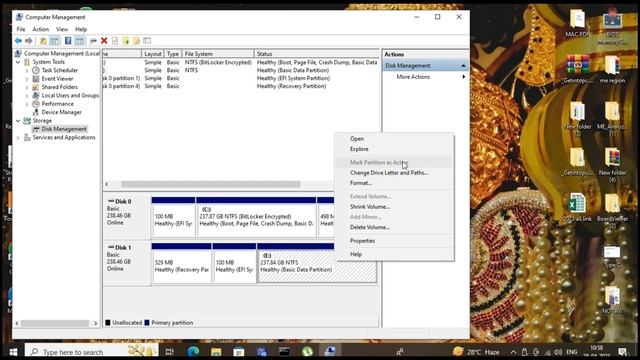
Task: Open the Help menu in menu bar
Action: (x=81, y=29)
